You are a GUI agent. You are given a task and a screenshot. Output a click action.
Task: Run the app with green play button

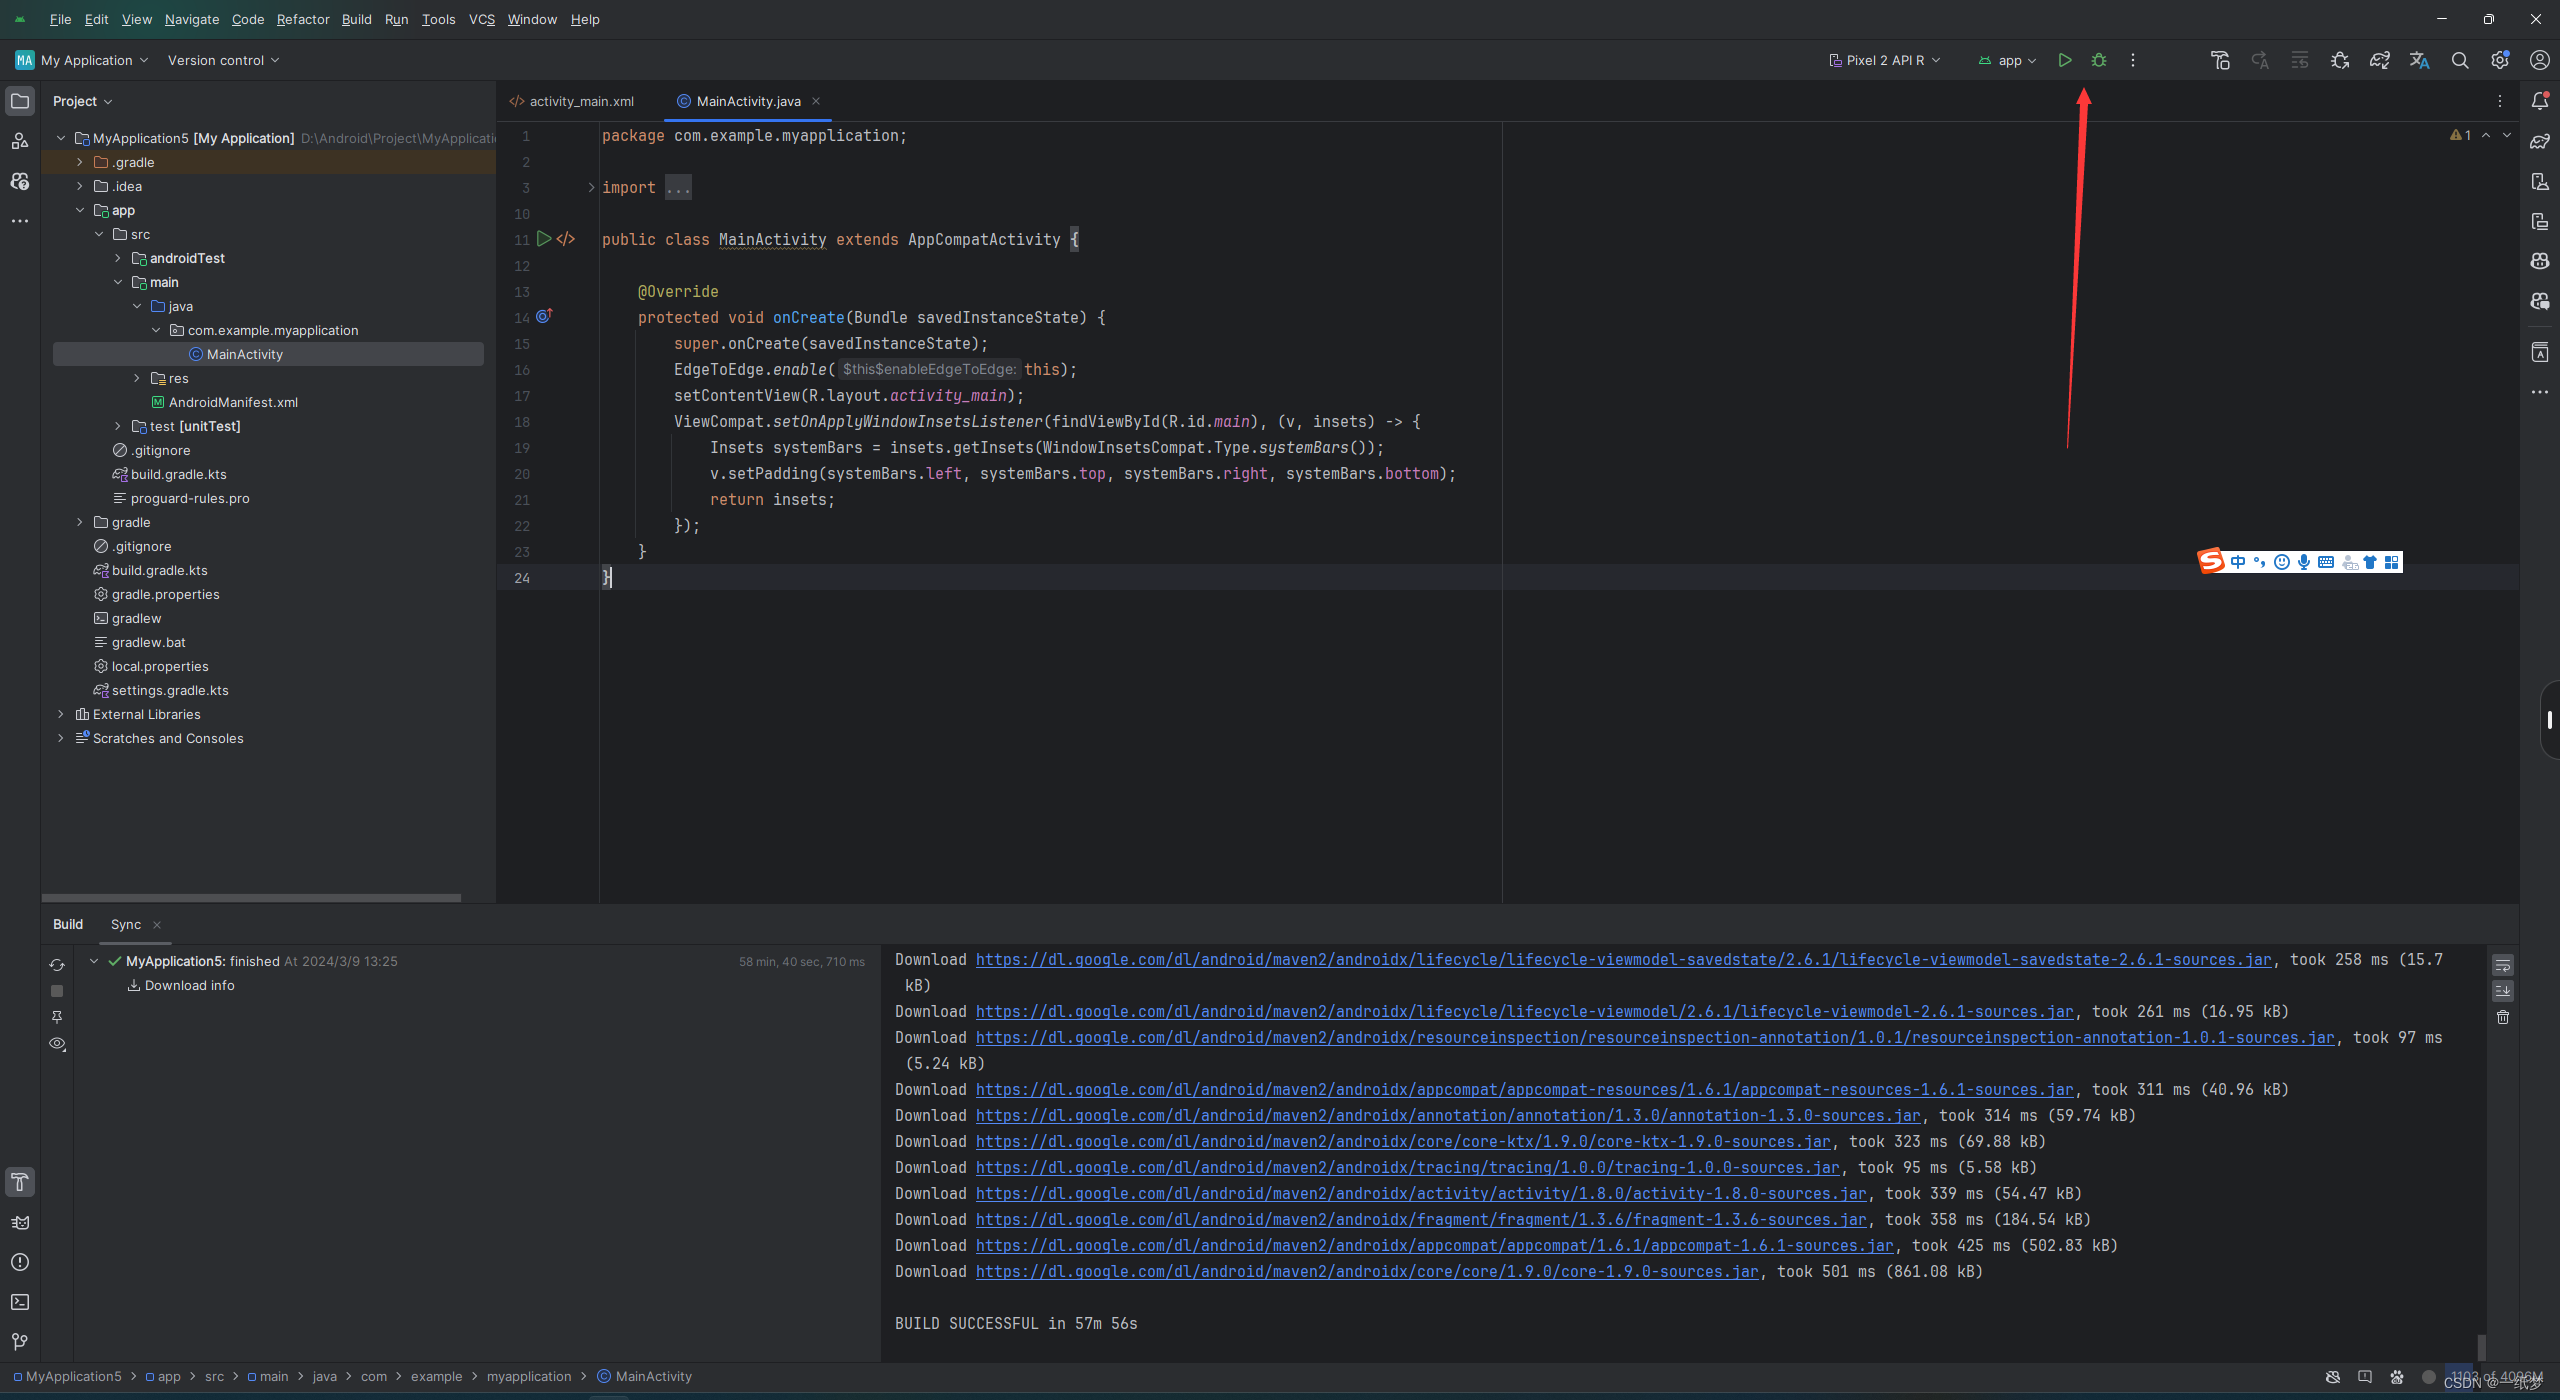pos(2064,60)
